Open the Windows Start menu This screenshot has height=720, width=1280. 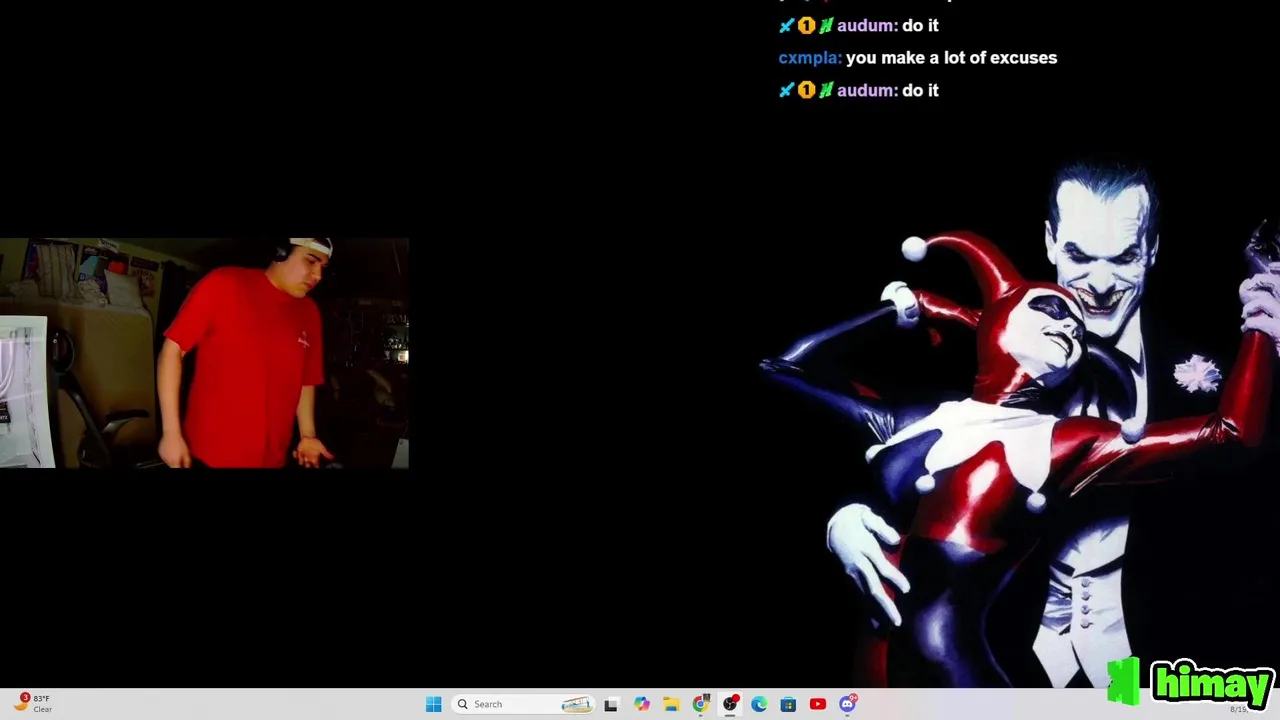(433, 704)
